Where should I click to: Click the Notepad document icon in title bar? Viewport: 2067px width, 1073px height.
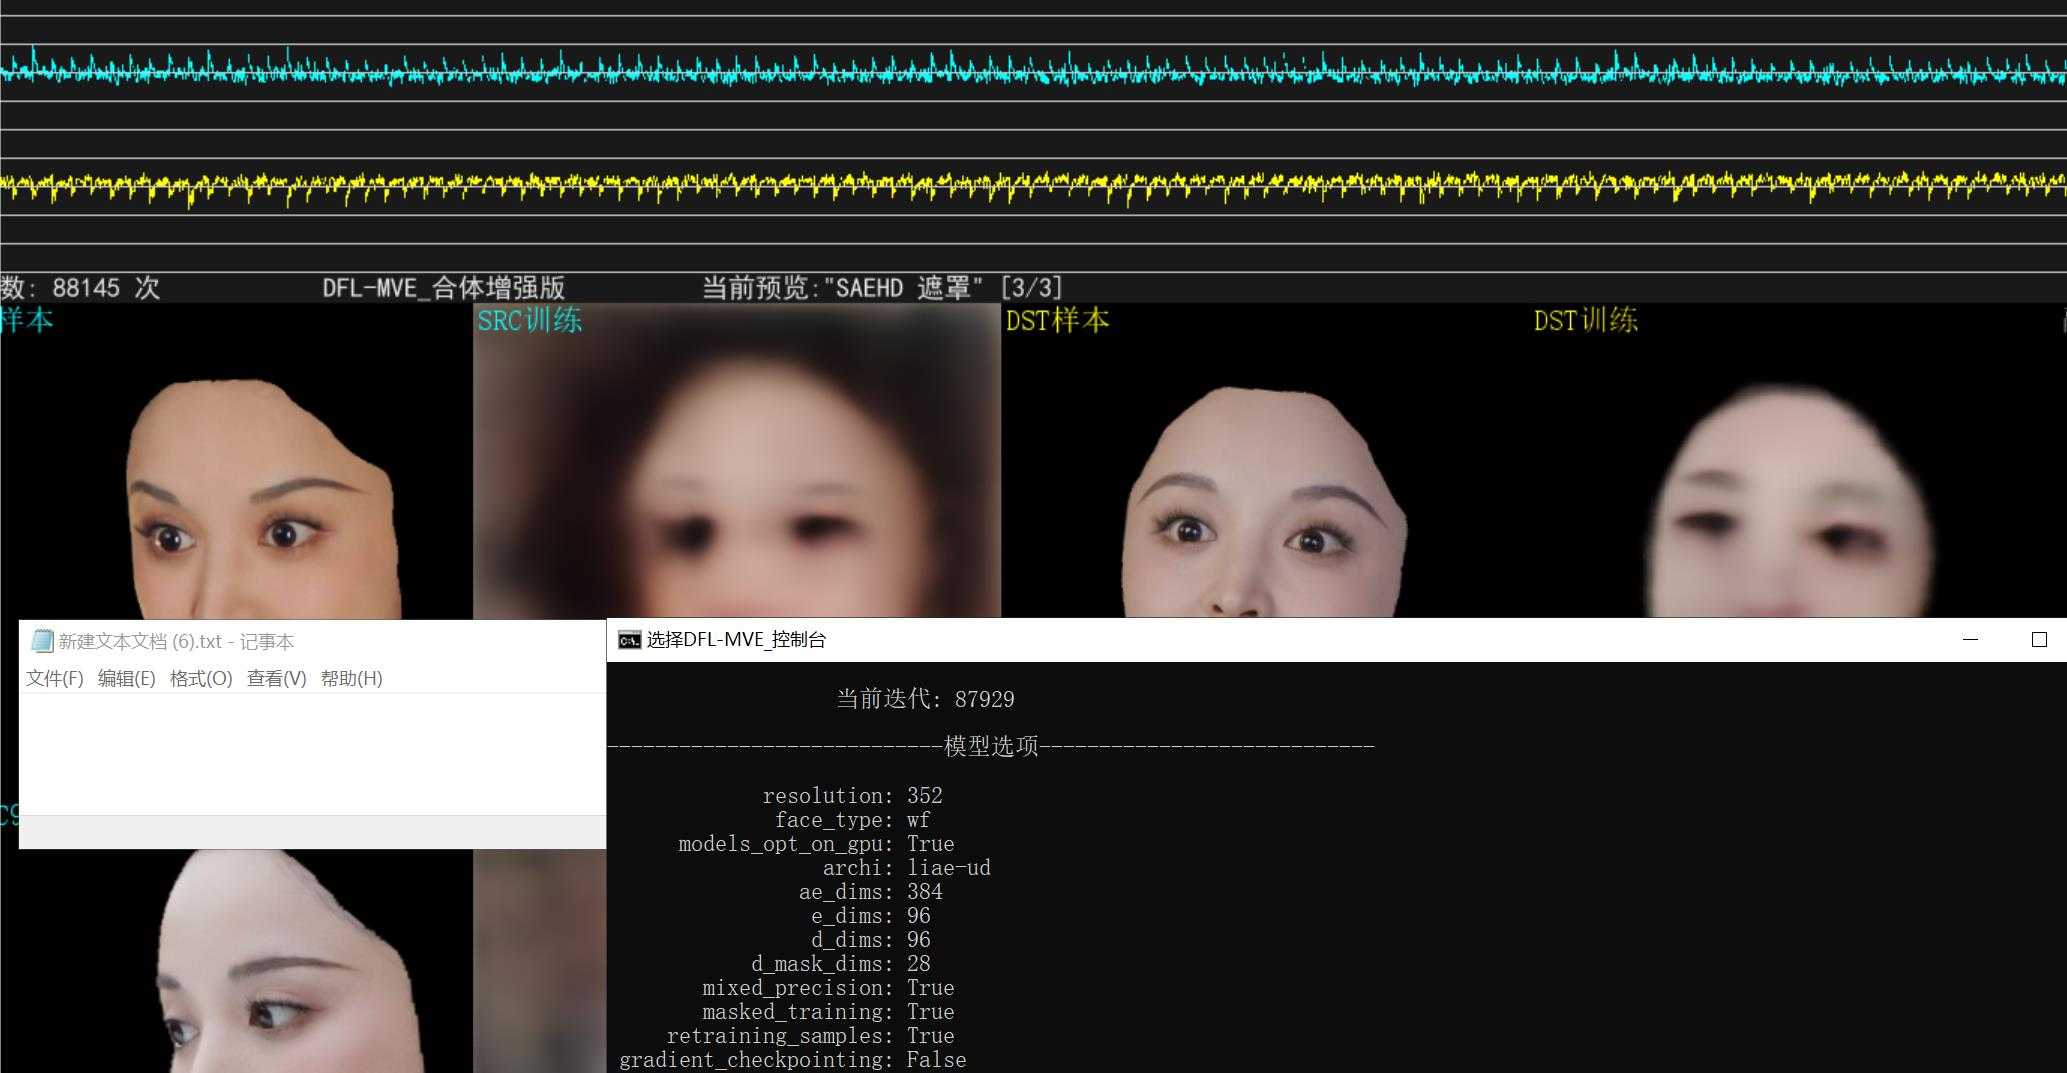click(x=42, y=641)
